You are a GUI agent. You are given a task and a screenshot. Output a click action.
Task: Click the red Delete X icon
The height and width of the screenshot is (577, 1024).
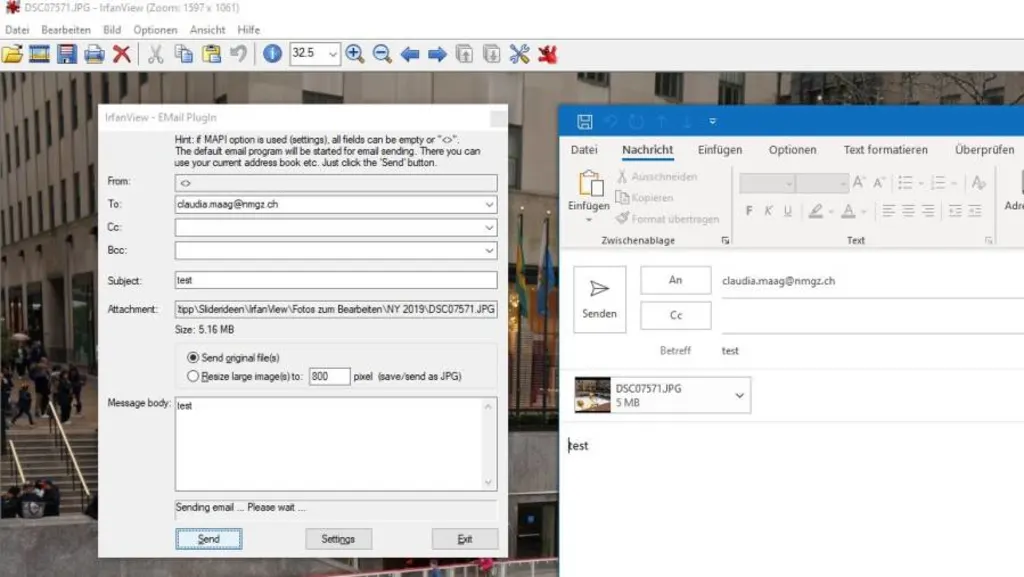[x=121, y=54]
